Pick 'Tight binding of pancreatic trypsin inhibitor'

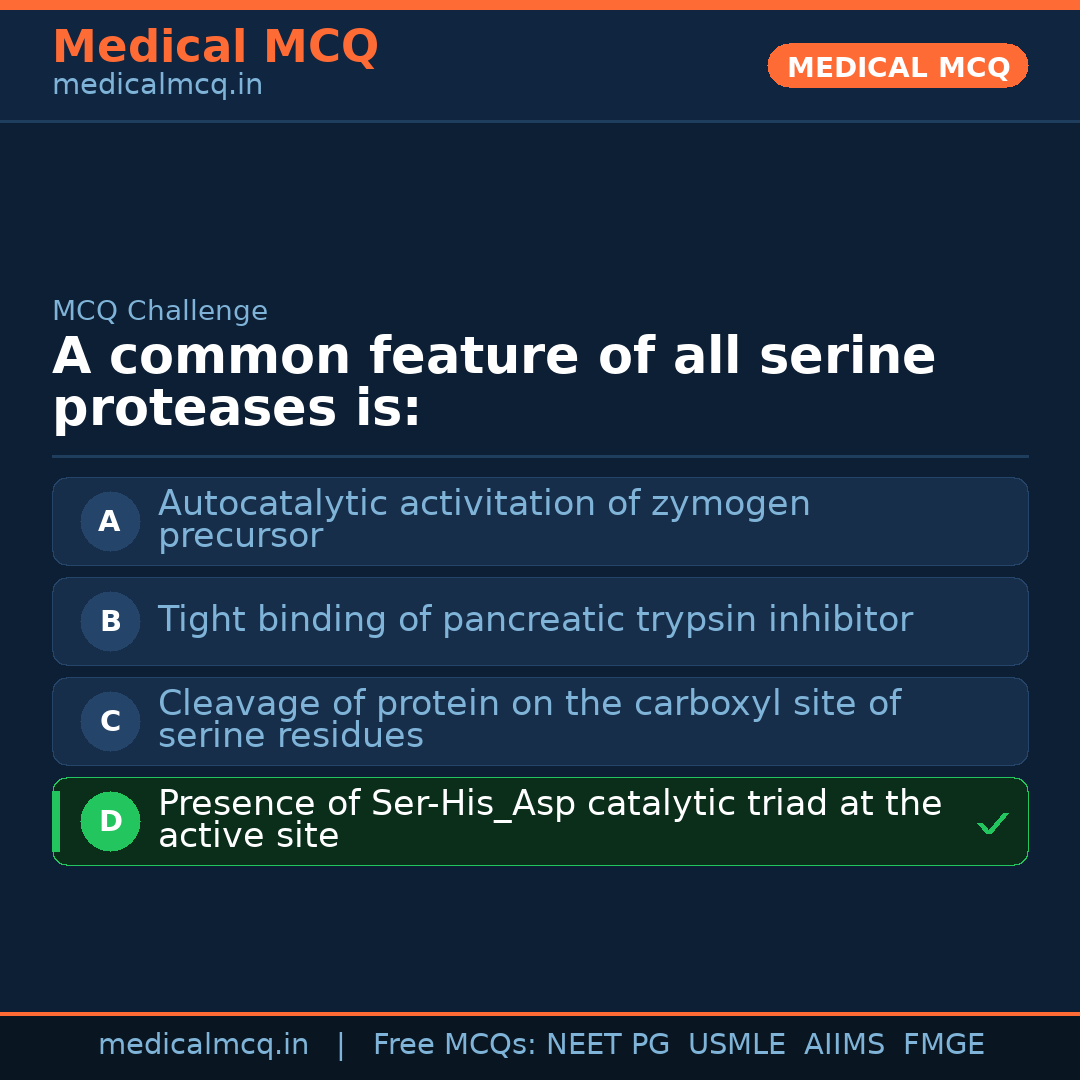[535, 620]
